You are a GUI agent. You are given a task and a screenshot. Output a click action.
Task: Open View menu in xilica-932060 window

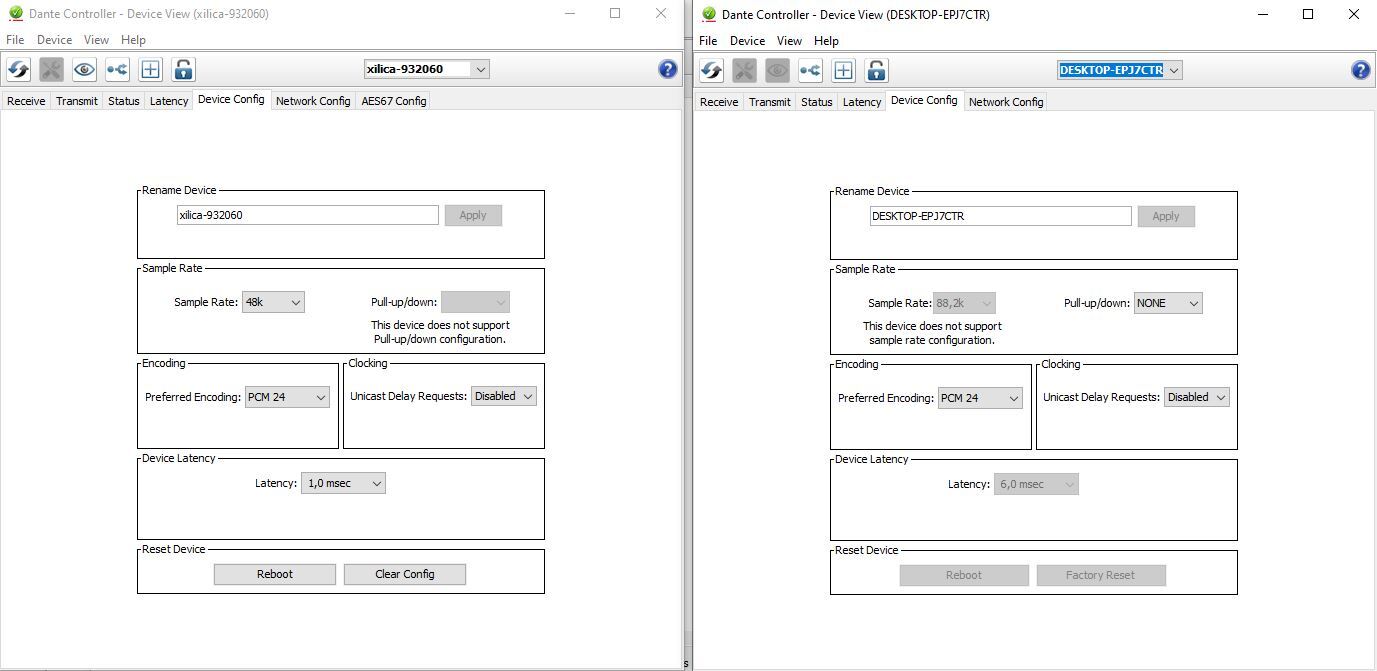[x=96, y=40]
